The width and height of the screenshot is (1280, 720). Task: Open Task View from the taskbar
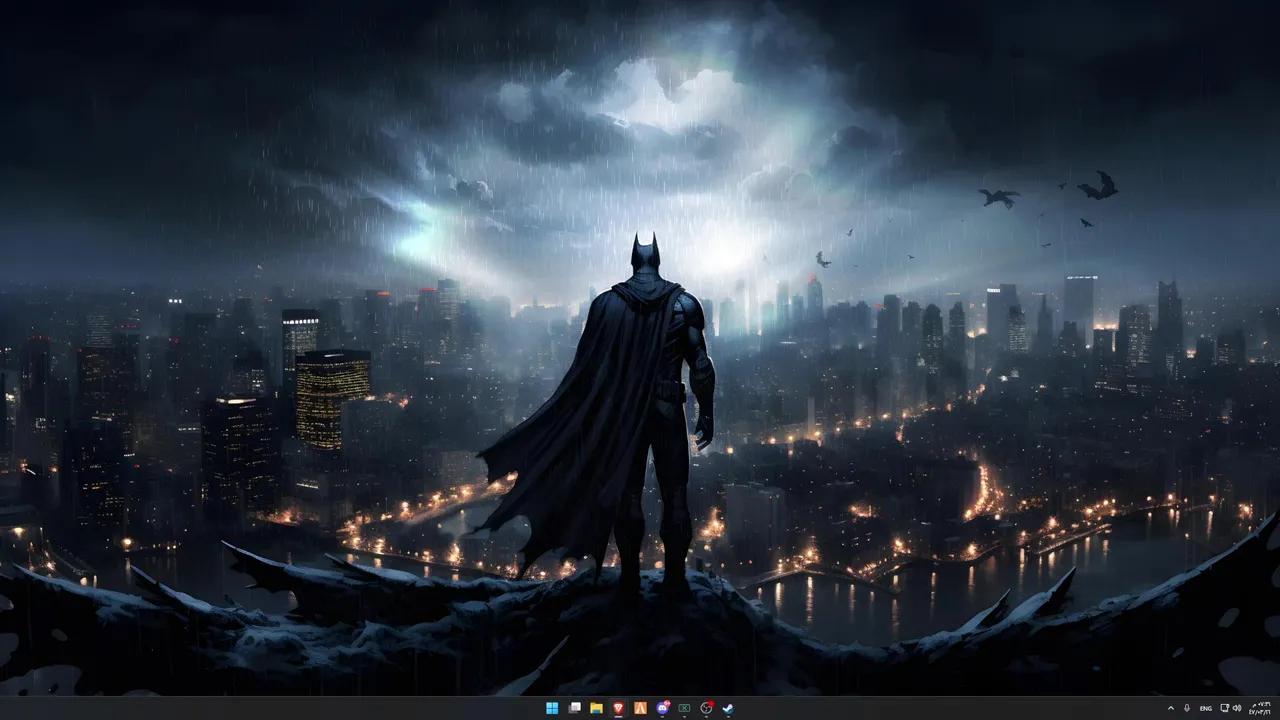click(574, 708)
